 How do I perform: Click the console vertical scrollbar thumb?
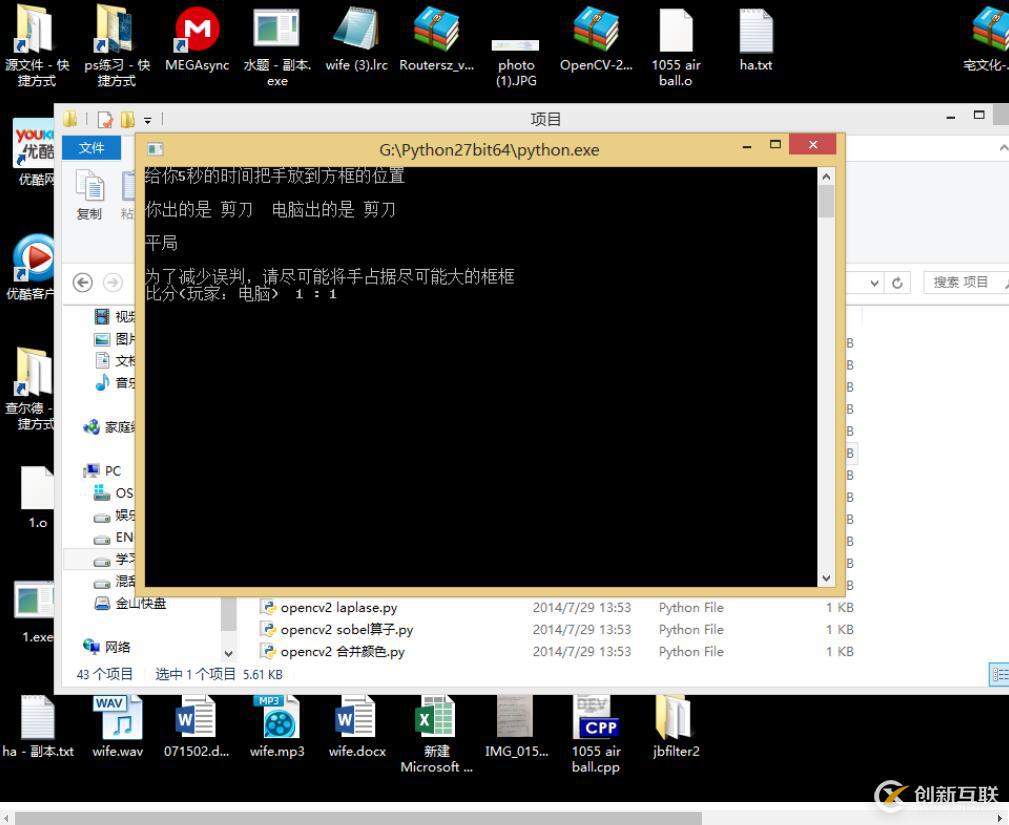(x=826, y=201)
